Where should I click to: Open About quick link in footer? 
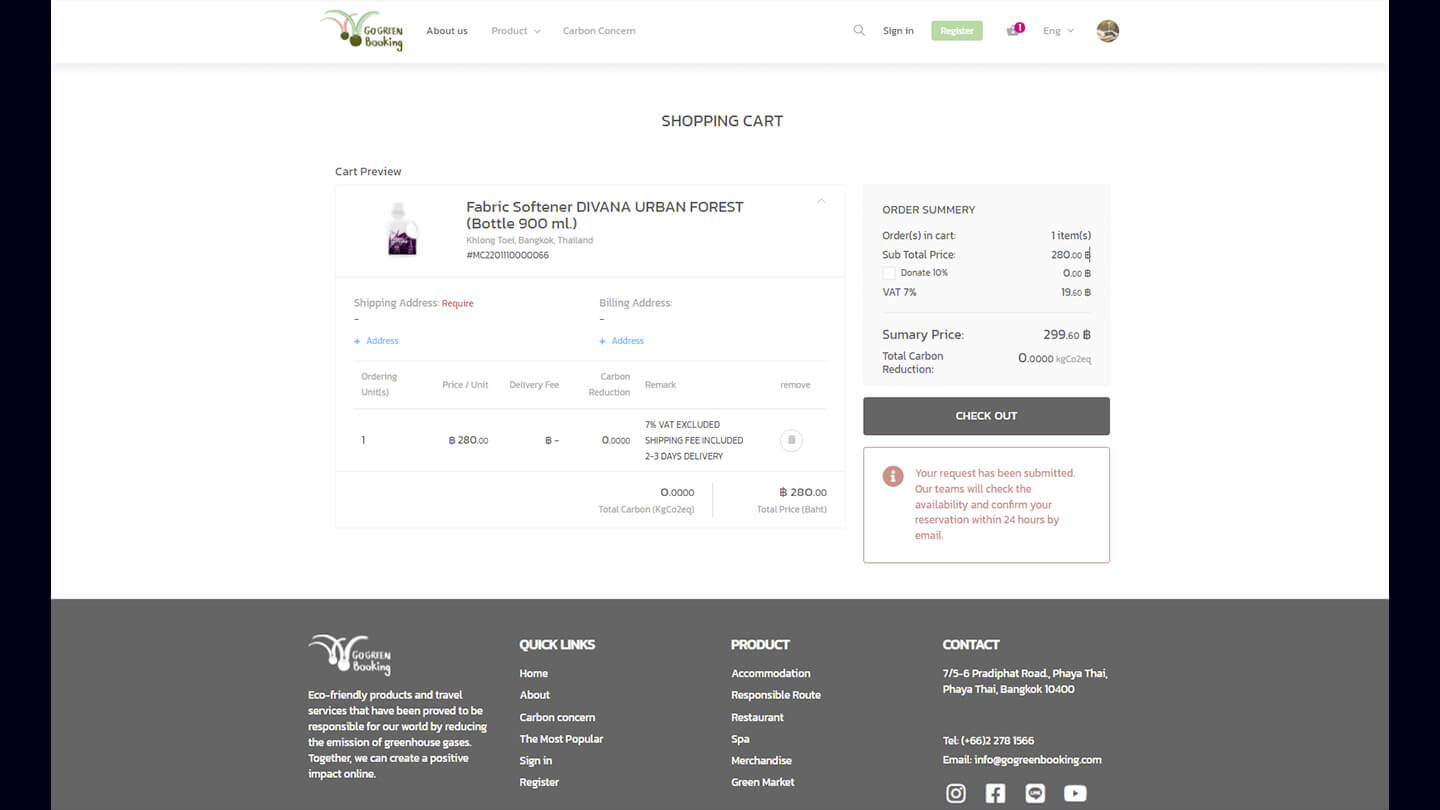pos(534,695)
